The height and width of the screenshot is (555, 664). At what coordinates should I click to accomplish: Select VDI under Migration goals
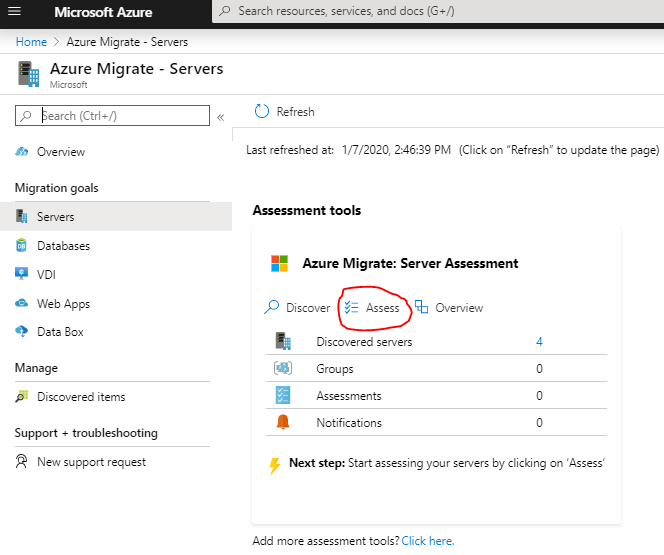pyautogui.click(x=46, y=275)
